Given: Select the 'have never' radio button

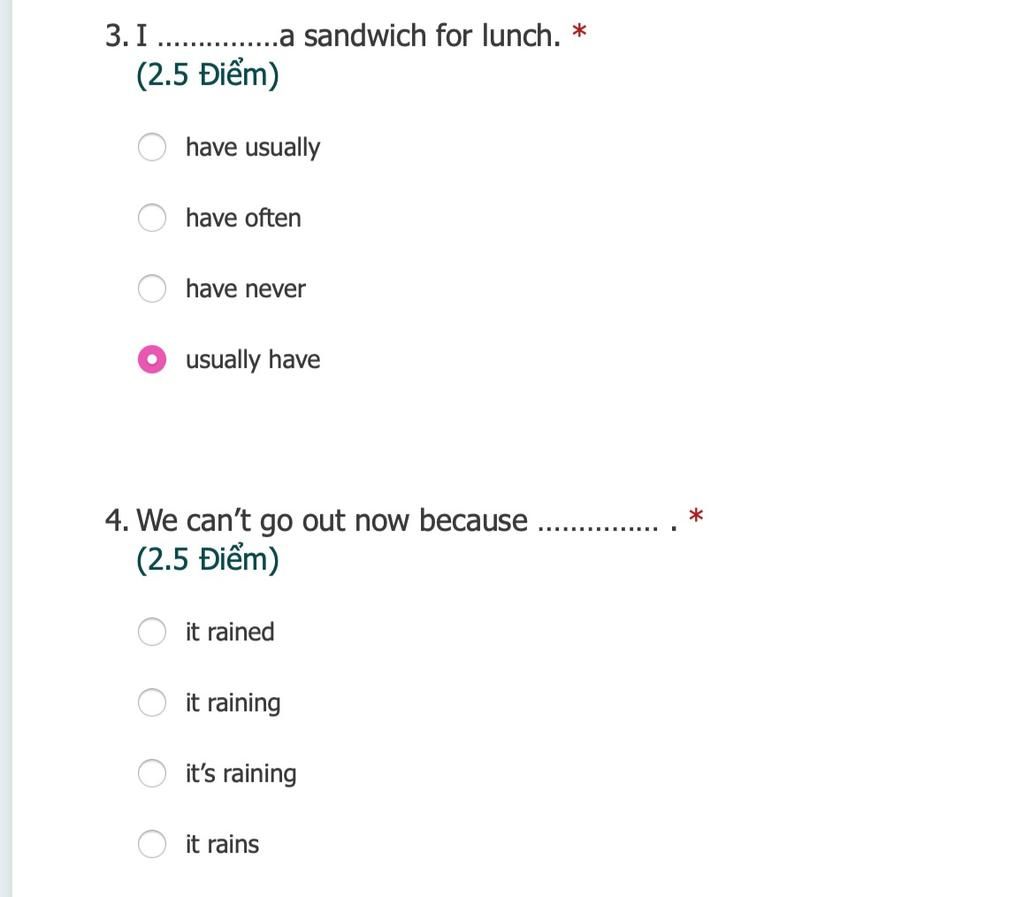Looking at the screenshot, I should click(152, 289).
